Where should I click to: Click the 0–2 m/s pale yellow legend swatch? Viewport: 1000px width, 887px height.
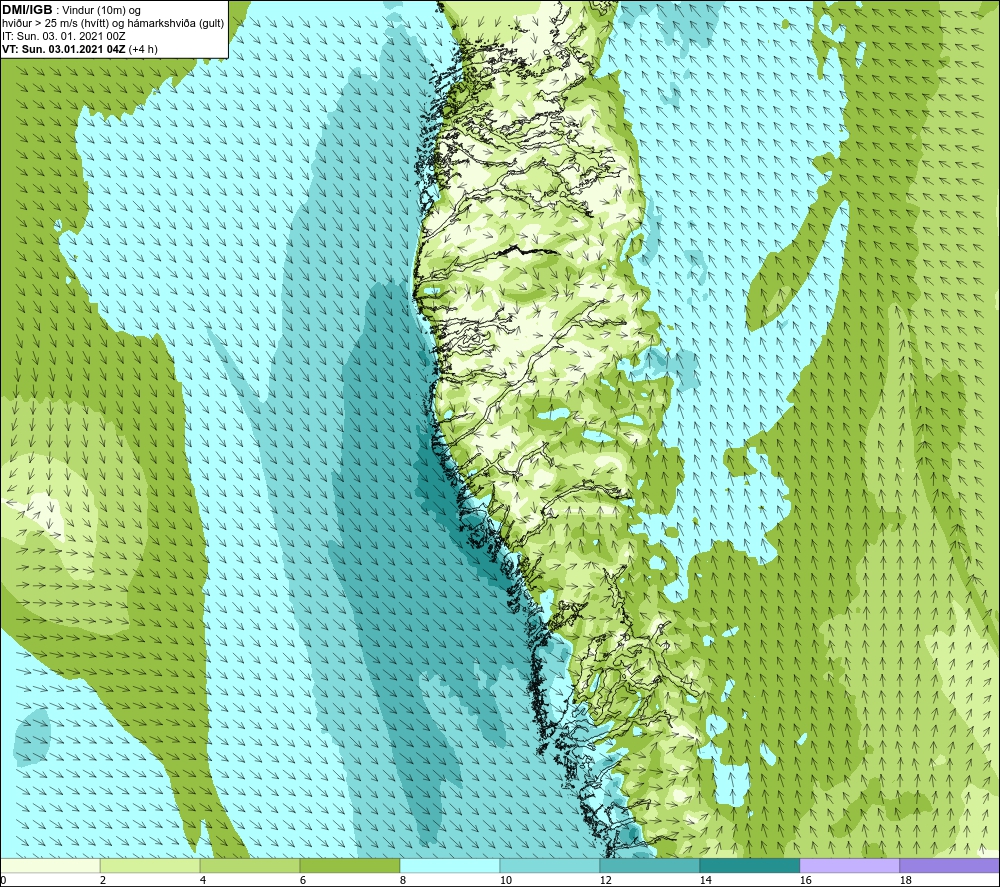[x=50, y=865]
